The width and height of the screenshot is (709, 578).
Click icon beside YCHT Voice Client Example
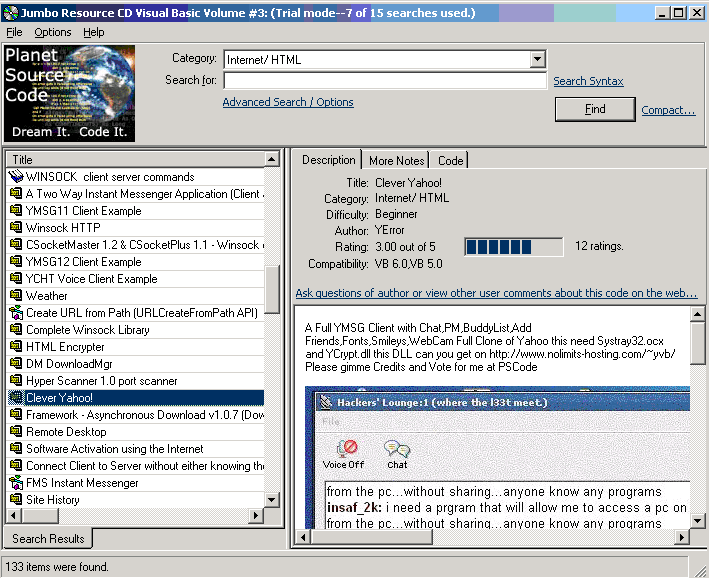pyautogui.click(x=16, y=278)
